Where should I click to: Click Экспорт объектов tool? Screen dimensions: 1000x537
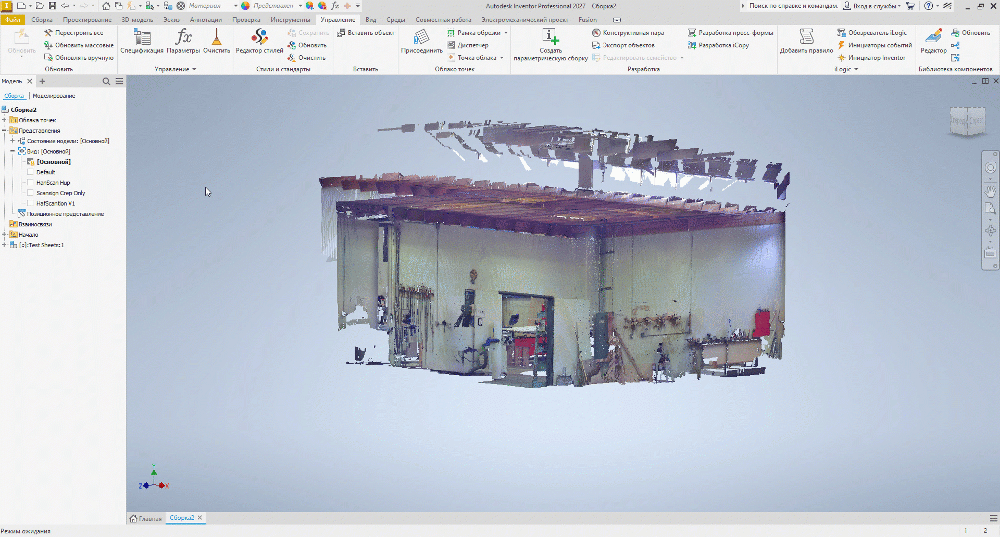point(623,45)
